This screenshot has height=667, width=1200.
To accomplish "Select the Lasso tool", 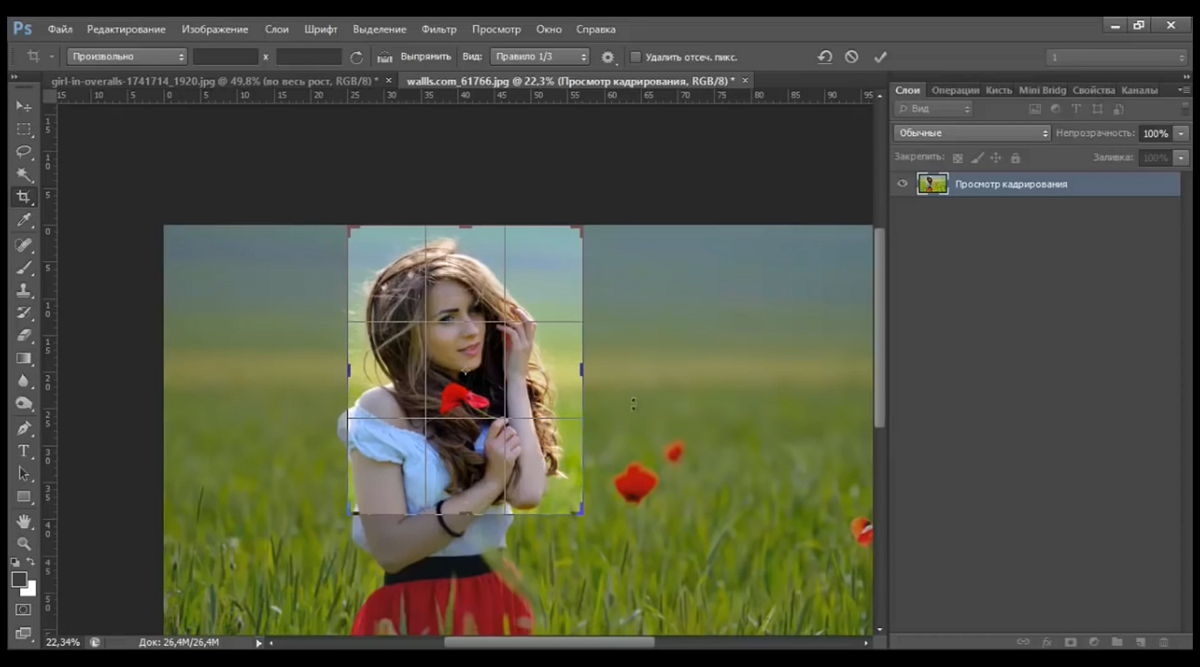I will (x=24, y=152).
